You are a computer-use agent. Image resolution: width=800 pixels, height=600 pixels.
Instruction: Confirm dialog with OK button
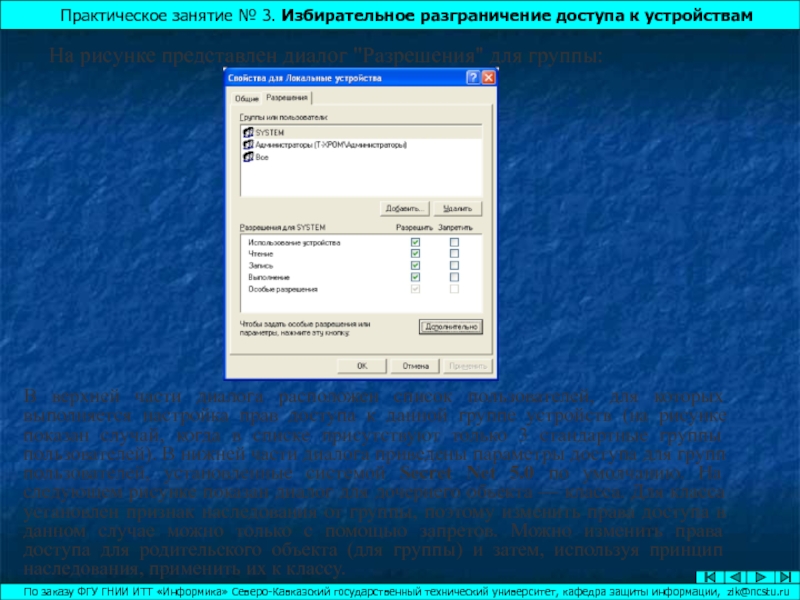coord(363,365)
